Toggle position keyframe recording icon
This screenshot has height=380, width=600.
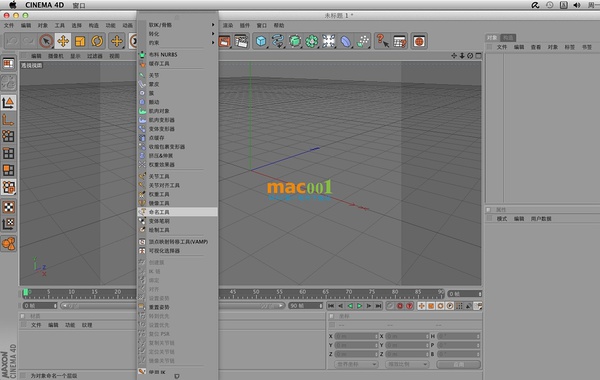[x=421, y=306]
